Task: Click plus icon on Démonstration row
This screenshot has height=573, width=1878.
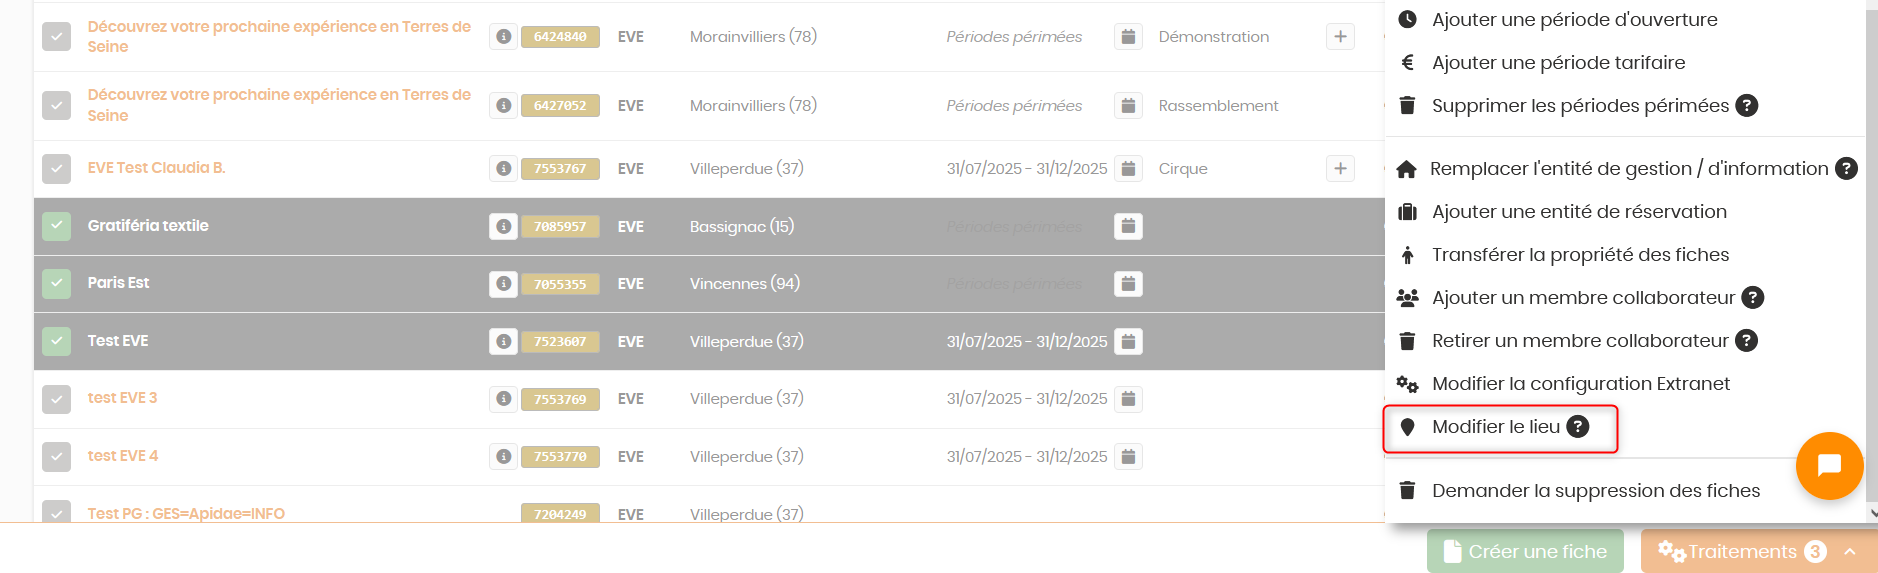Action: coord(1340,37)
